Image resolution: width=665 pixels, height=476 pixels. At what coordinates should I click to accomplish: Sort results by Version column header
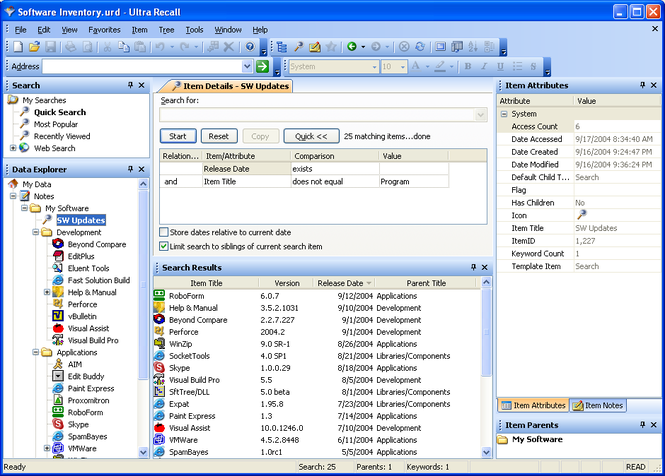coord(287,283)
